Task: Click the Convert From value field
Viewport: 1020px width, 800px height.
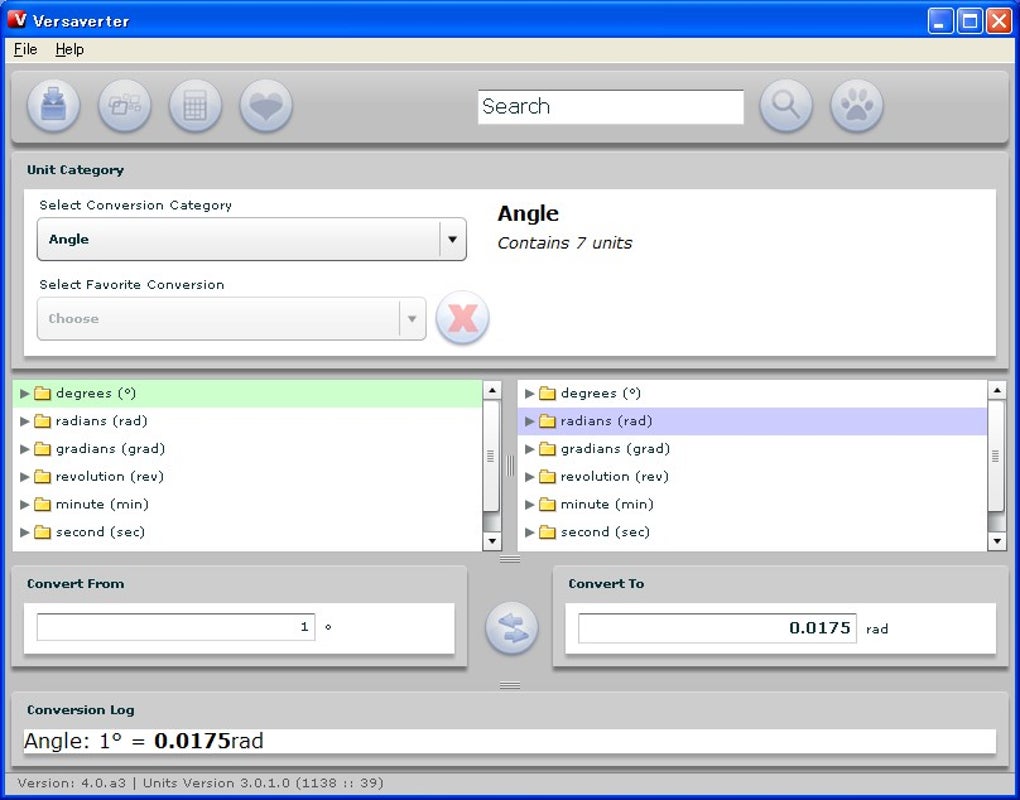Action: 176,627
